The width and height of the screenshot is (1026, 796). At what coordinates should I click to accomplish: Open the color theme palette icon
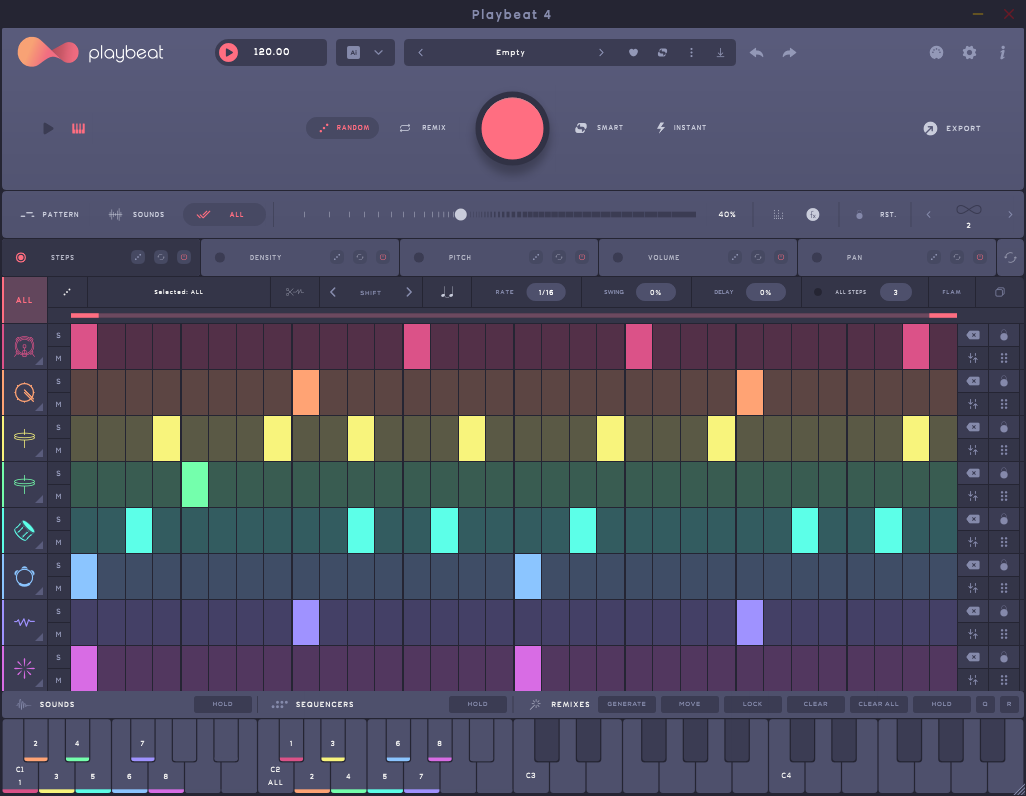936,52
